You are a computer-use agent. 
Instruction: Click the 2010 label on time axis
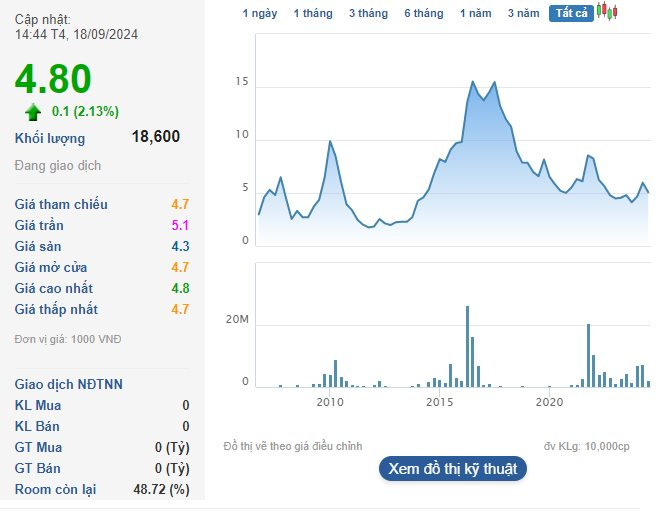click(x=330, y=402)
